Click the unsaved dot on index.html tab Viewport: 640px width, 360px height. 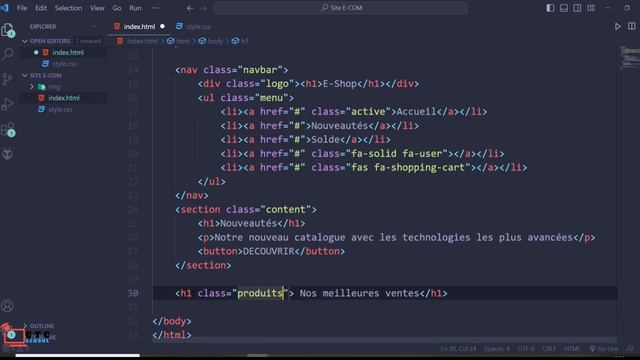162,27
